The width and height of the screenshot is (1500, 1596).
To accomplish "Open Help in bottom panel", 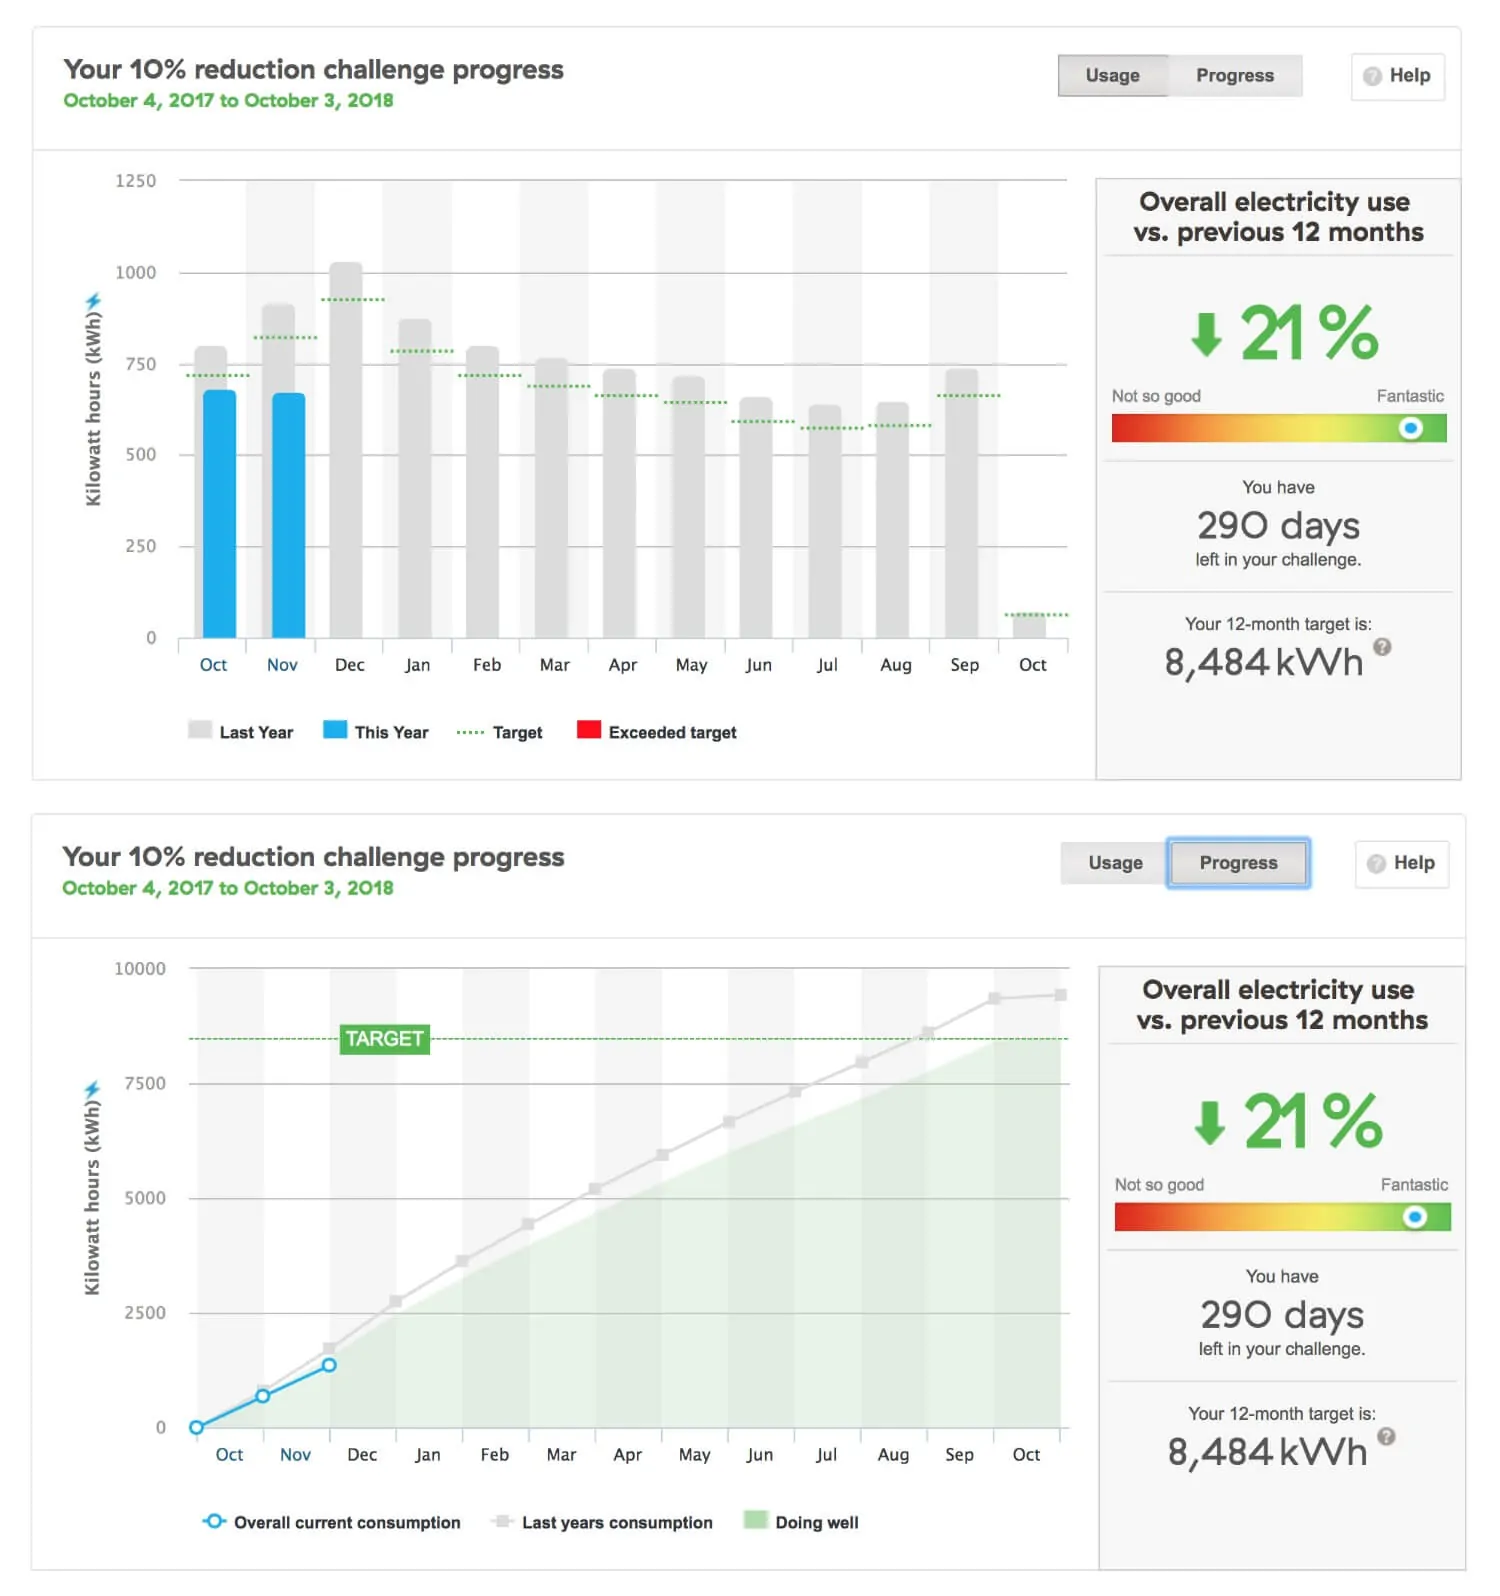I will click(x=1402, y=863).
